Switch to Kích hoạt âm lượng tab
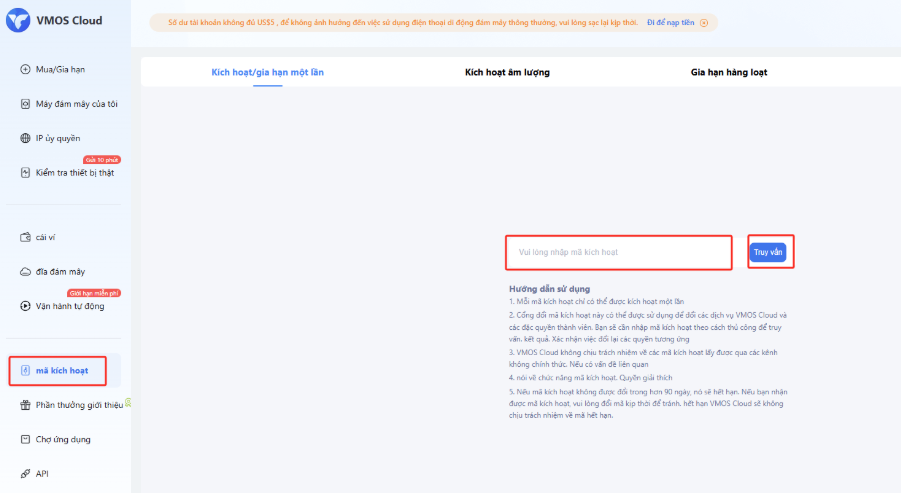Image resolution: width=901 pixels, height=493 pixels. pyautogui.click(x=507, y=72)
